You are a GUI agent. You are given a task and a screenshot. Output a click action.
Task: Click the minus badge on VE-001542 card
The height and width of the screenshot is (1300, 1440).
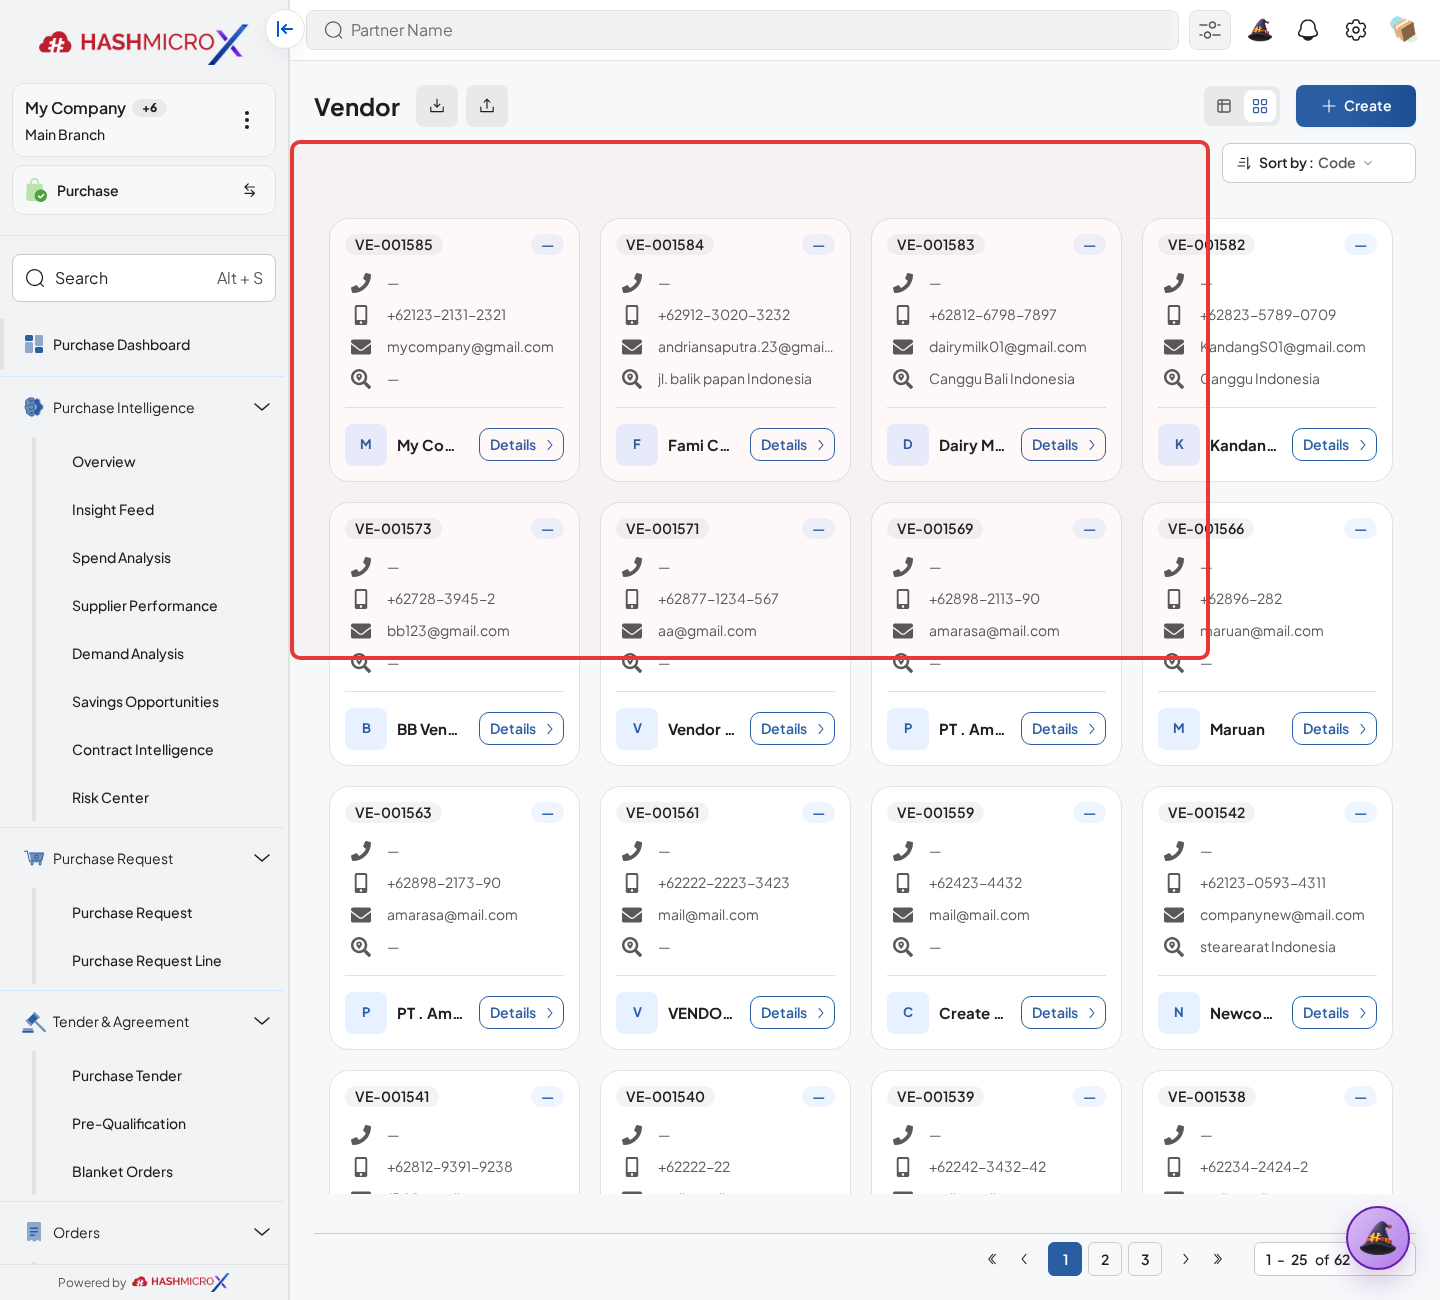click(1360, 813)
